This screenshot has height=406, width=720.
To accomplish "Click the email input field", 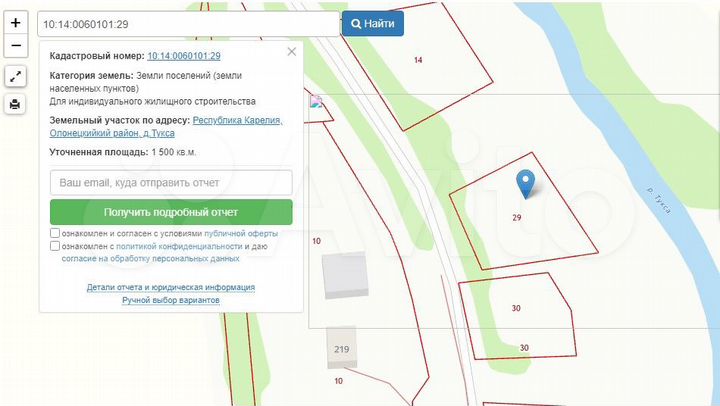I will click(171, 183).
